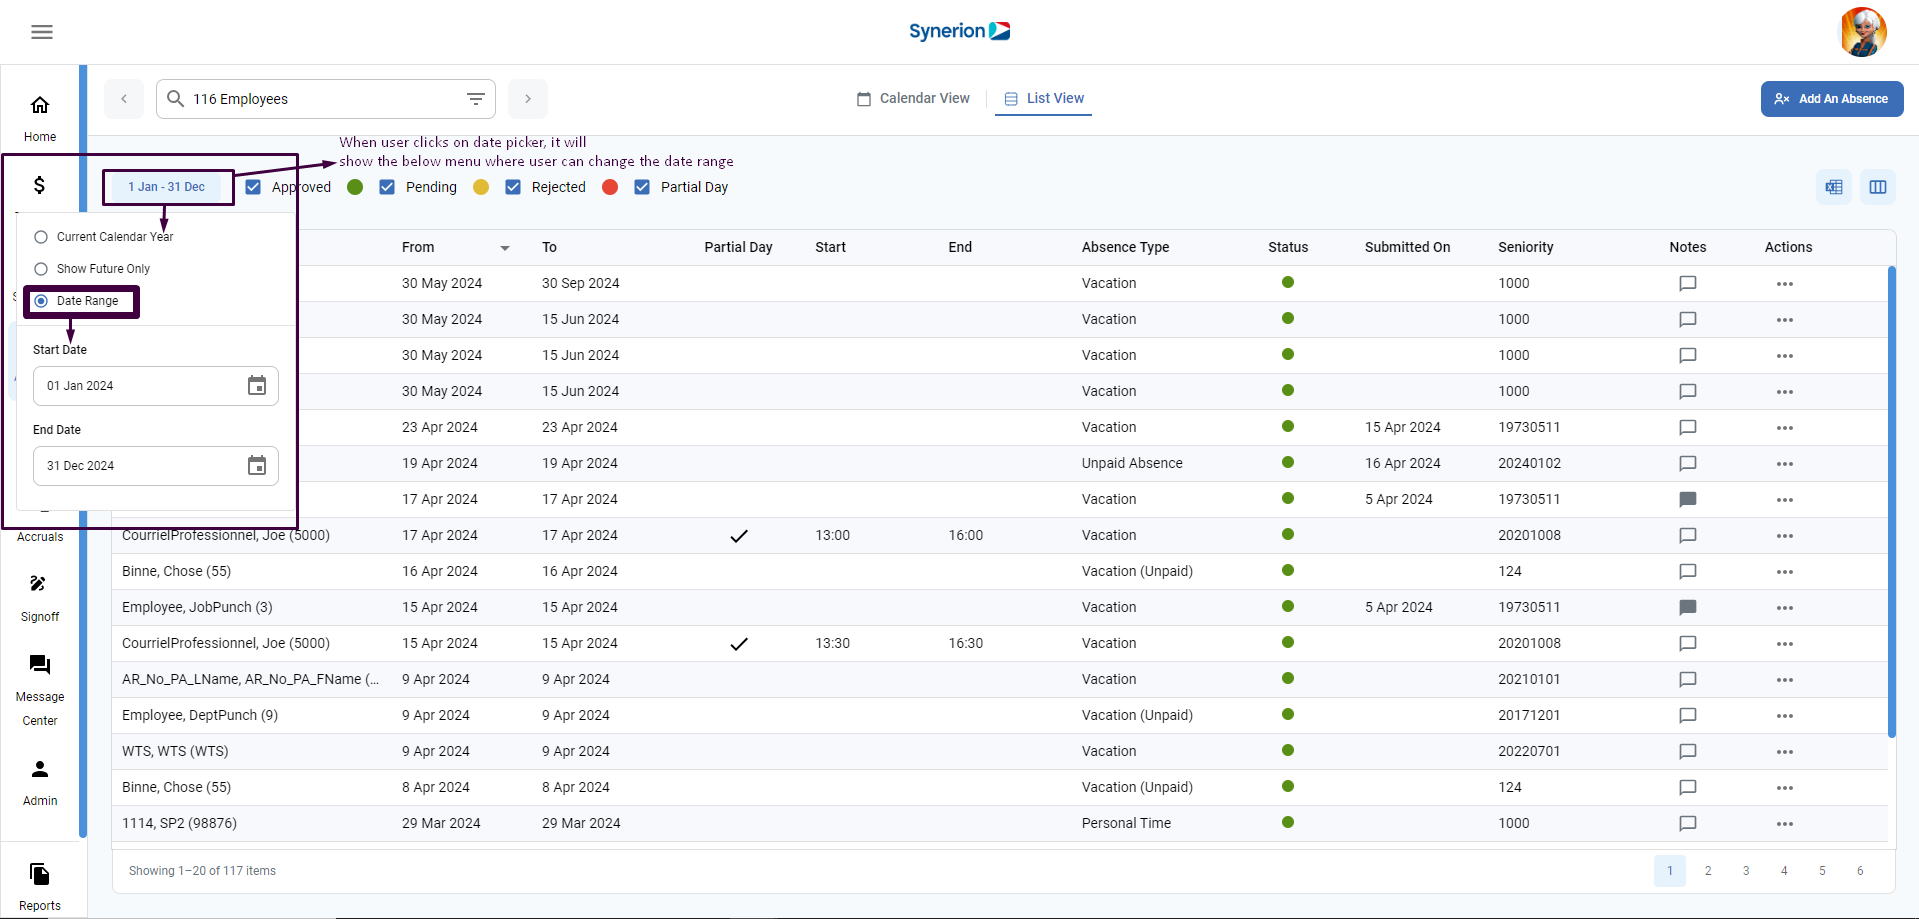Switch to List View tab

click(1043, 98)
